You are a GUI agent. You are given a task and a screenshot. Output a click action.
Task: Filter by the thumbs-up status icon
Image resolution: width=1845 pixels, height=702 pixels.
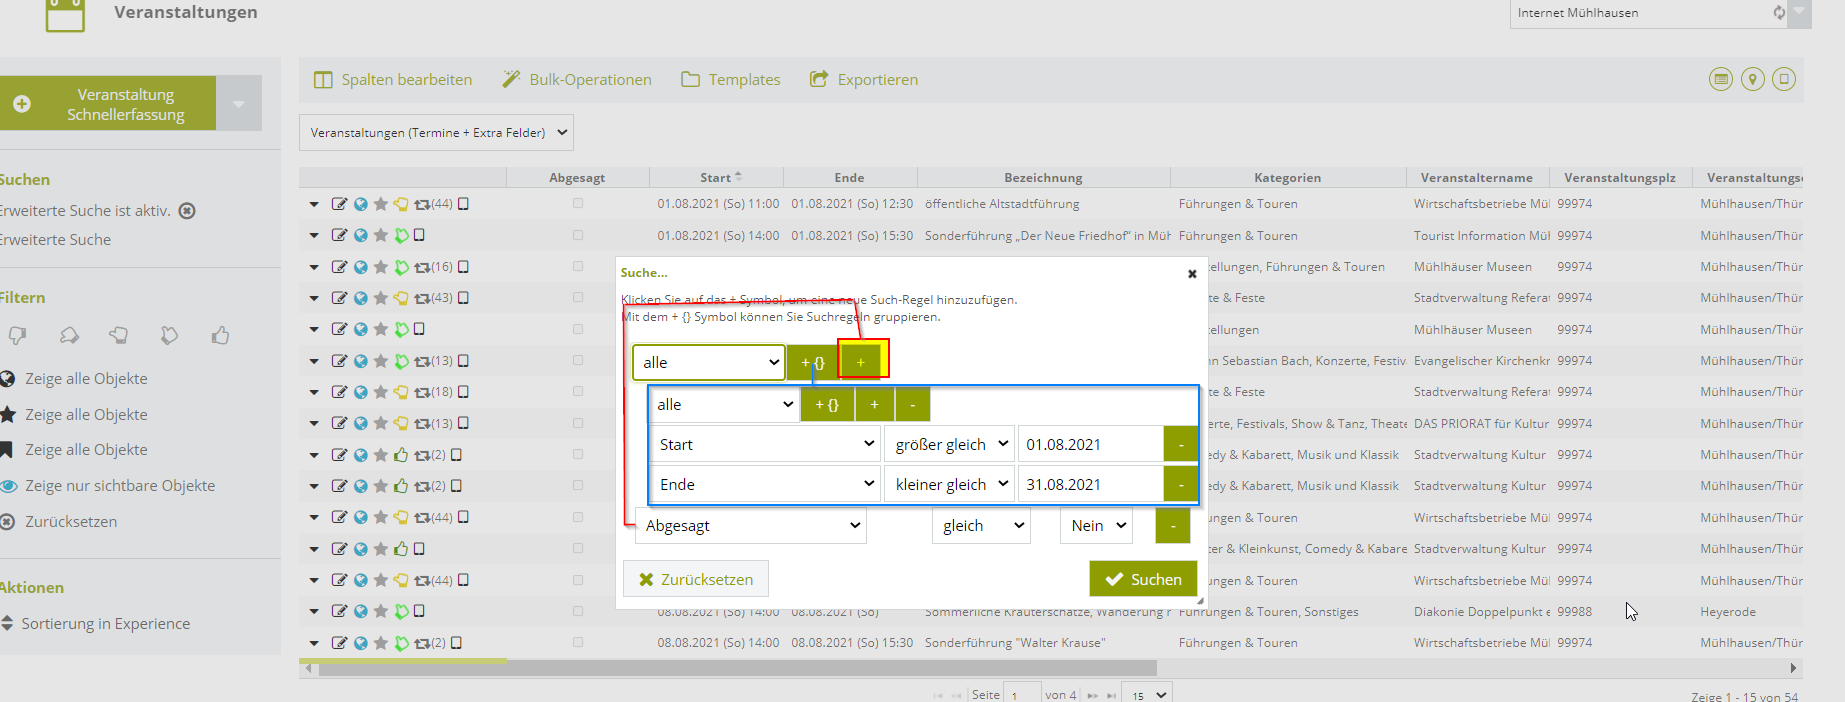click(x=220, y=336)
